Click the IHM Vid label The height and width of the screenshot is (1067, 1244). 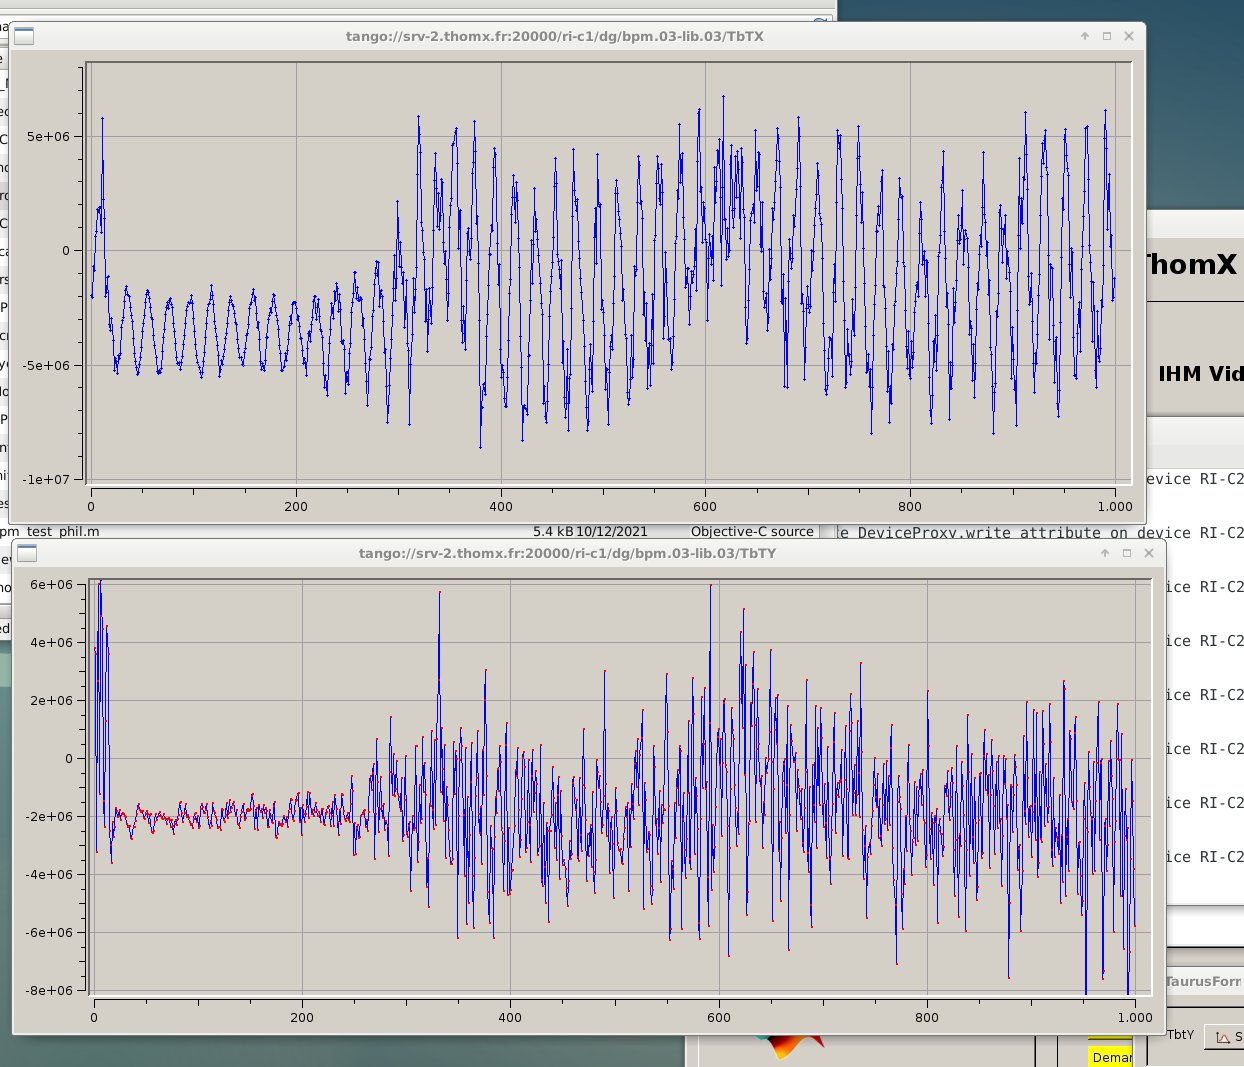[1200, 374]
